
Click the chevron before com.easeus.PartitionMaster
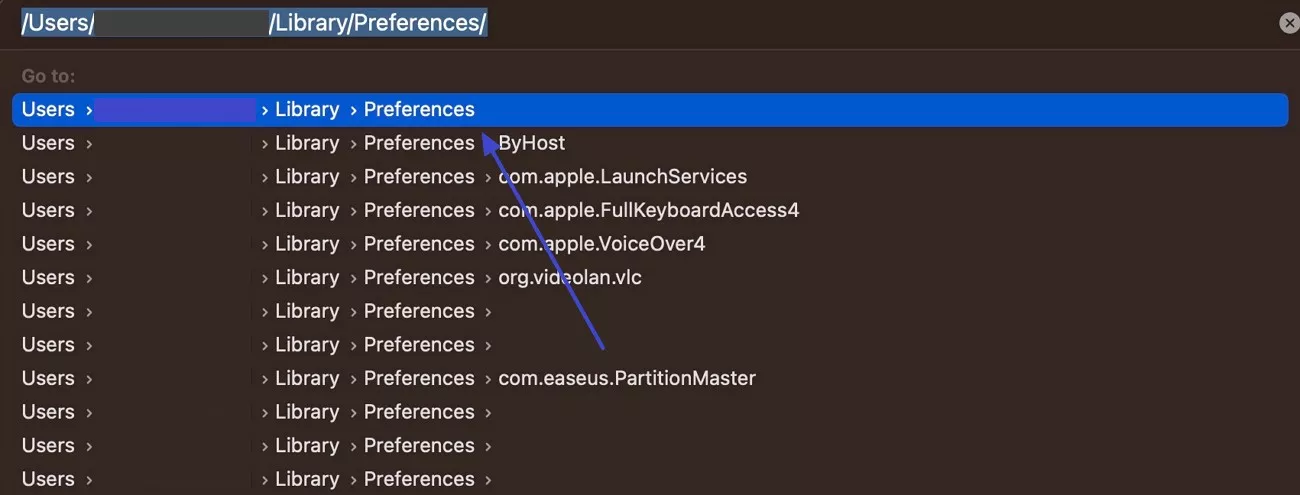[488, 379]
